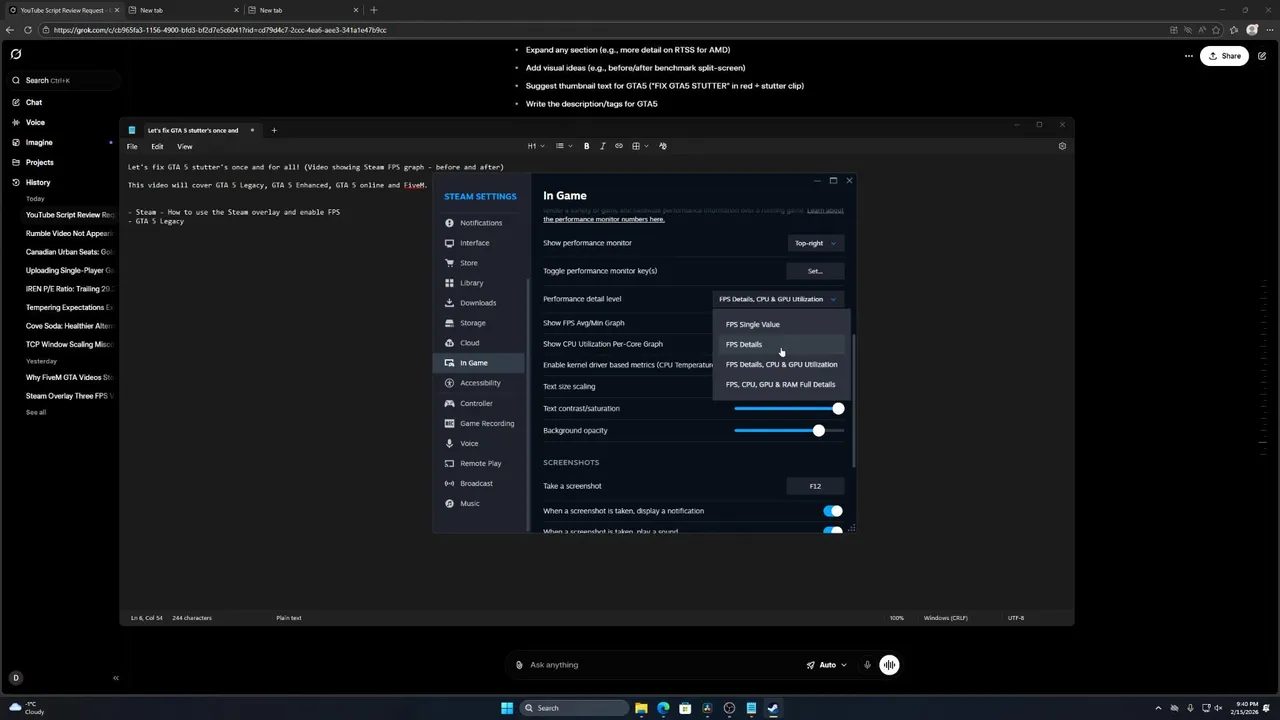Open Grok Voice in sidebar
Viewport: 1280px width, 720px height.
pyautogui.click(x=35, y=122)
